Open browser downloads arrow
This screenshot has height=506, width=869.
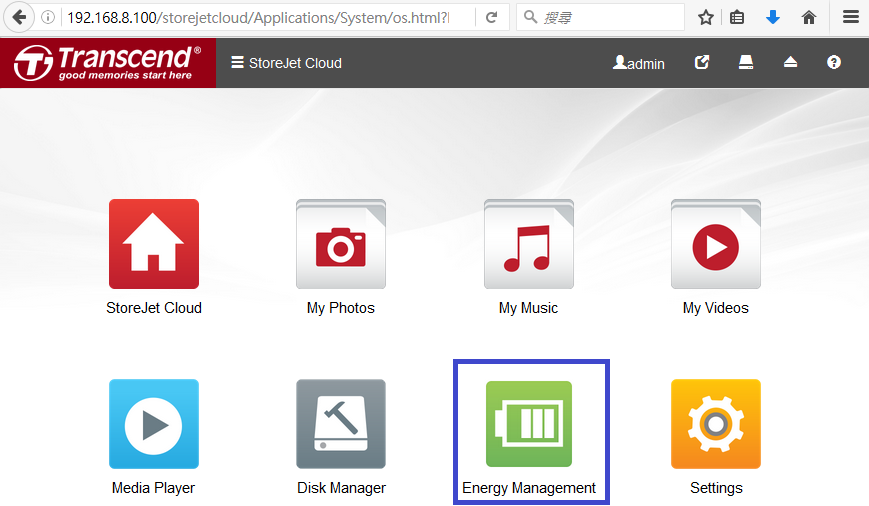pos(773,18)
